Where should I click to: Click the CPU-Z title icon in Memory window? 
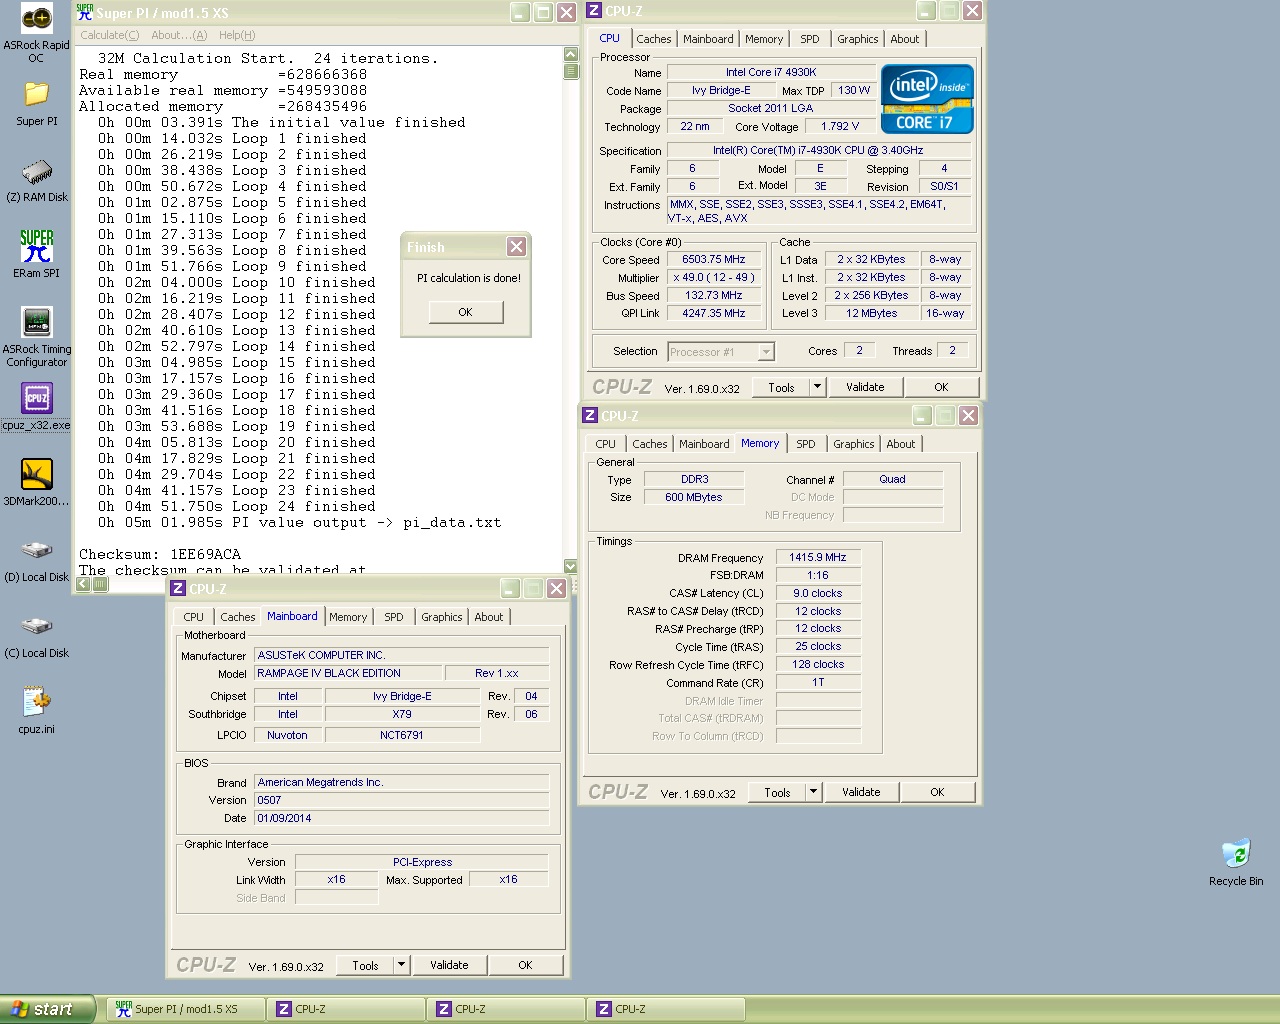point(590,416)
